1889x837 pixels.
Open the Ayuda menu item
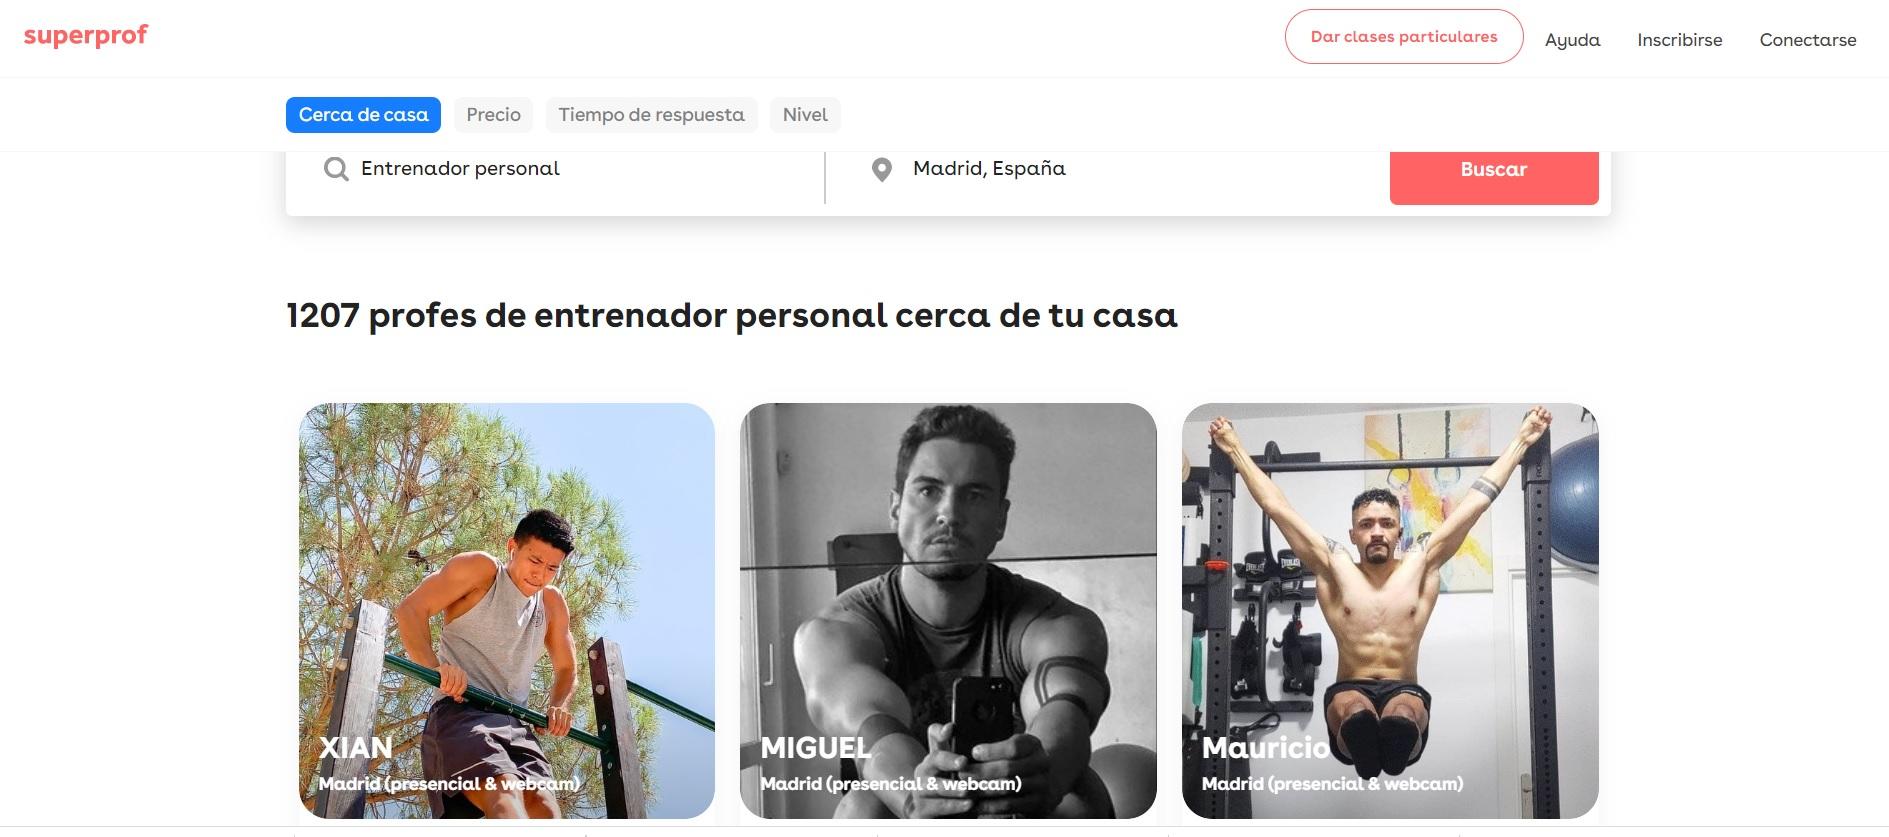[x=1572, y=40]
